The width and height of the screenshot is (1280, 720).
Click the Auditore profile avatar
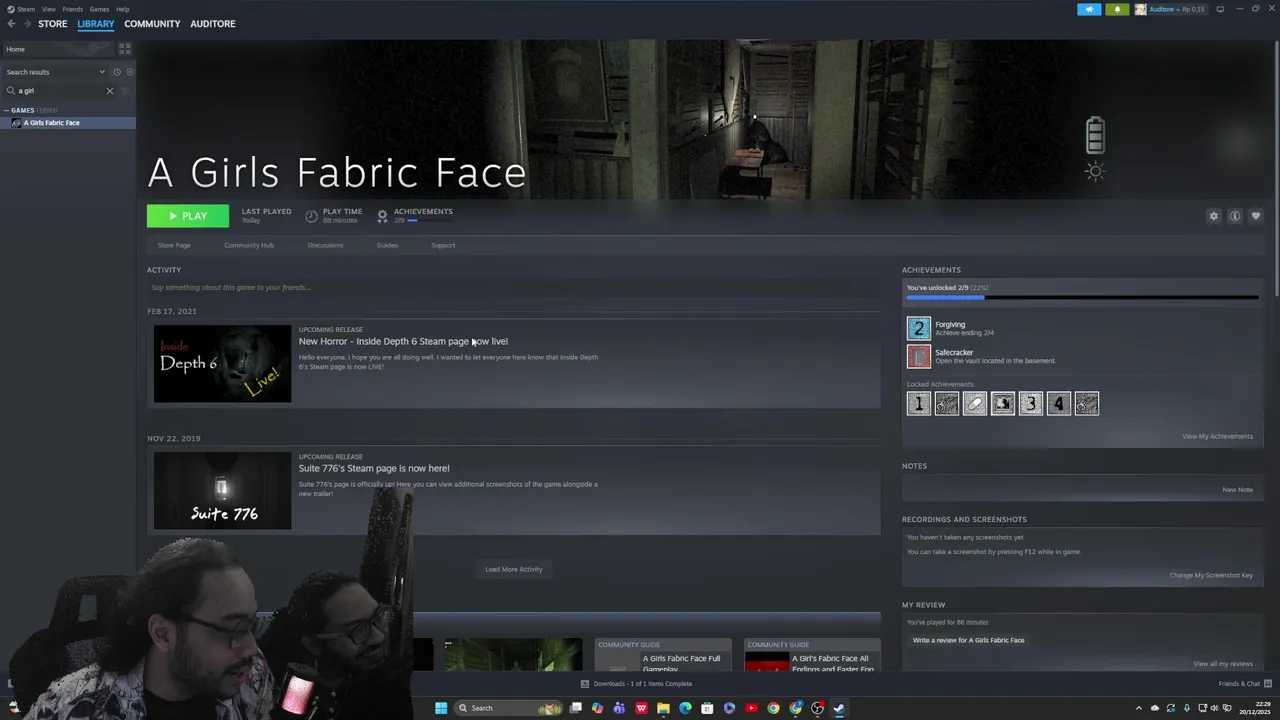(1140, 9)
